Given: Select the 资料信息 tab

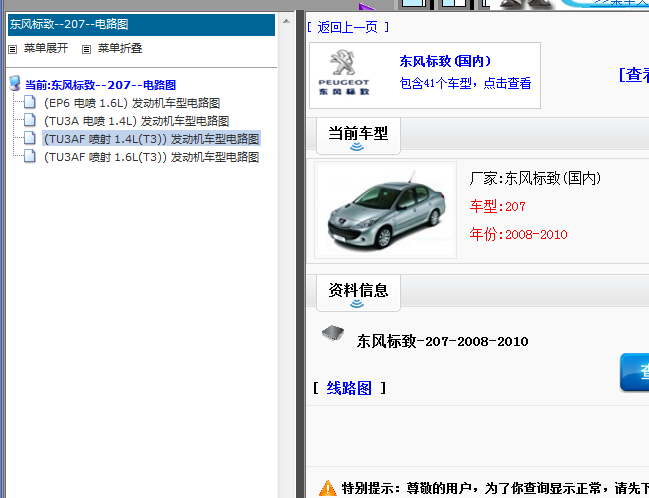Looking at the screenshot, I should tap(358, 290).
